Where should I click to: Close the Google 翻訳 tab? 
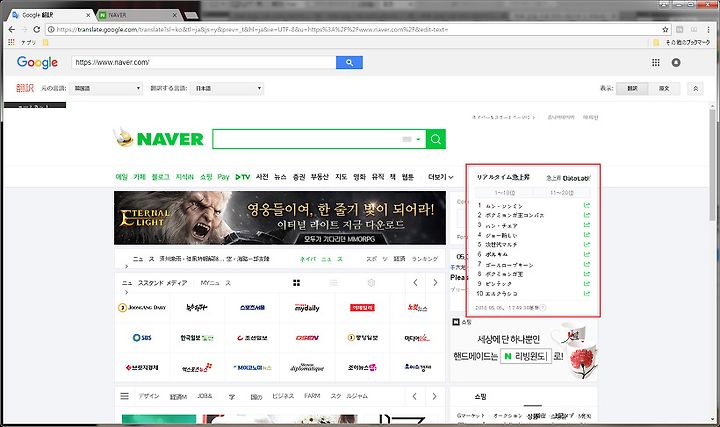(x=88, y=15)
